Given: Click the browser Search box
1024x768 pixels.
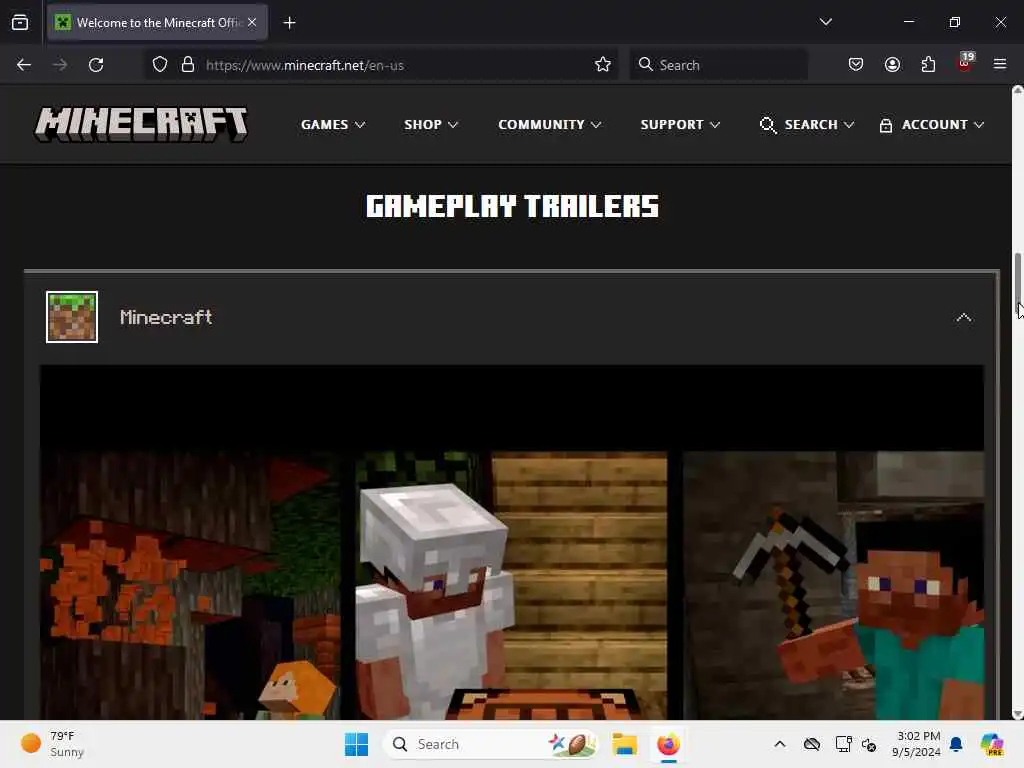Looking at the screenshot, I should [718, 65].
